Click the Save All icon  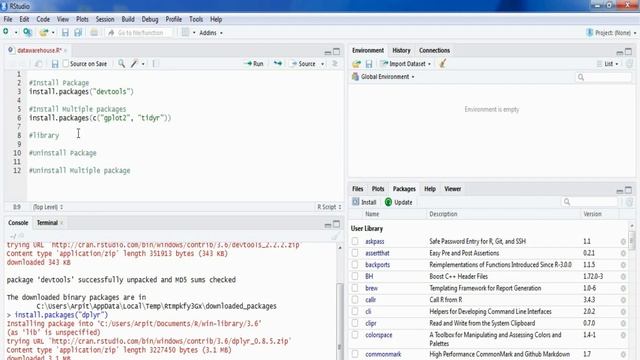[78, 33]
